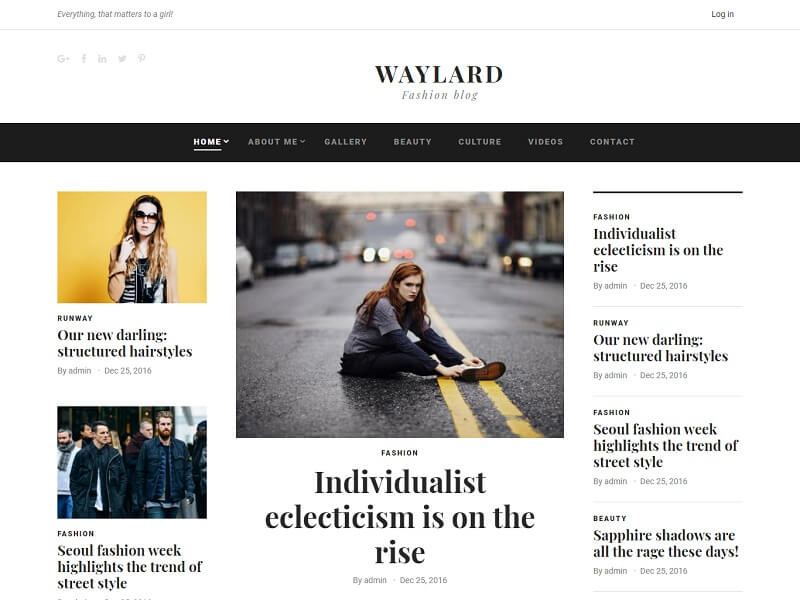The image size is (800, 600).
Task: Open the Gallery menu item
Action: (x=345, y=142)
